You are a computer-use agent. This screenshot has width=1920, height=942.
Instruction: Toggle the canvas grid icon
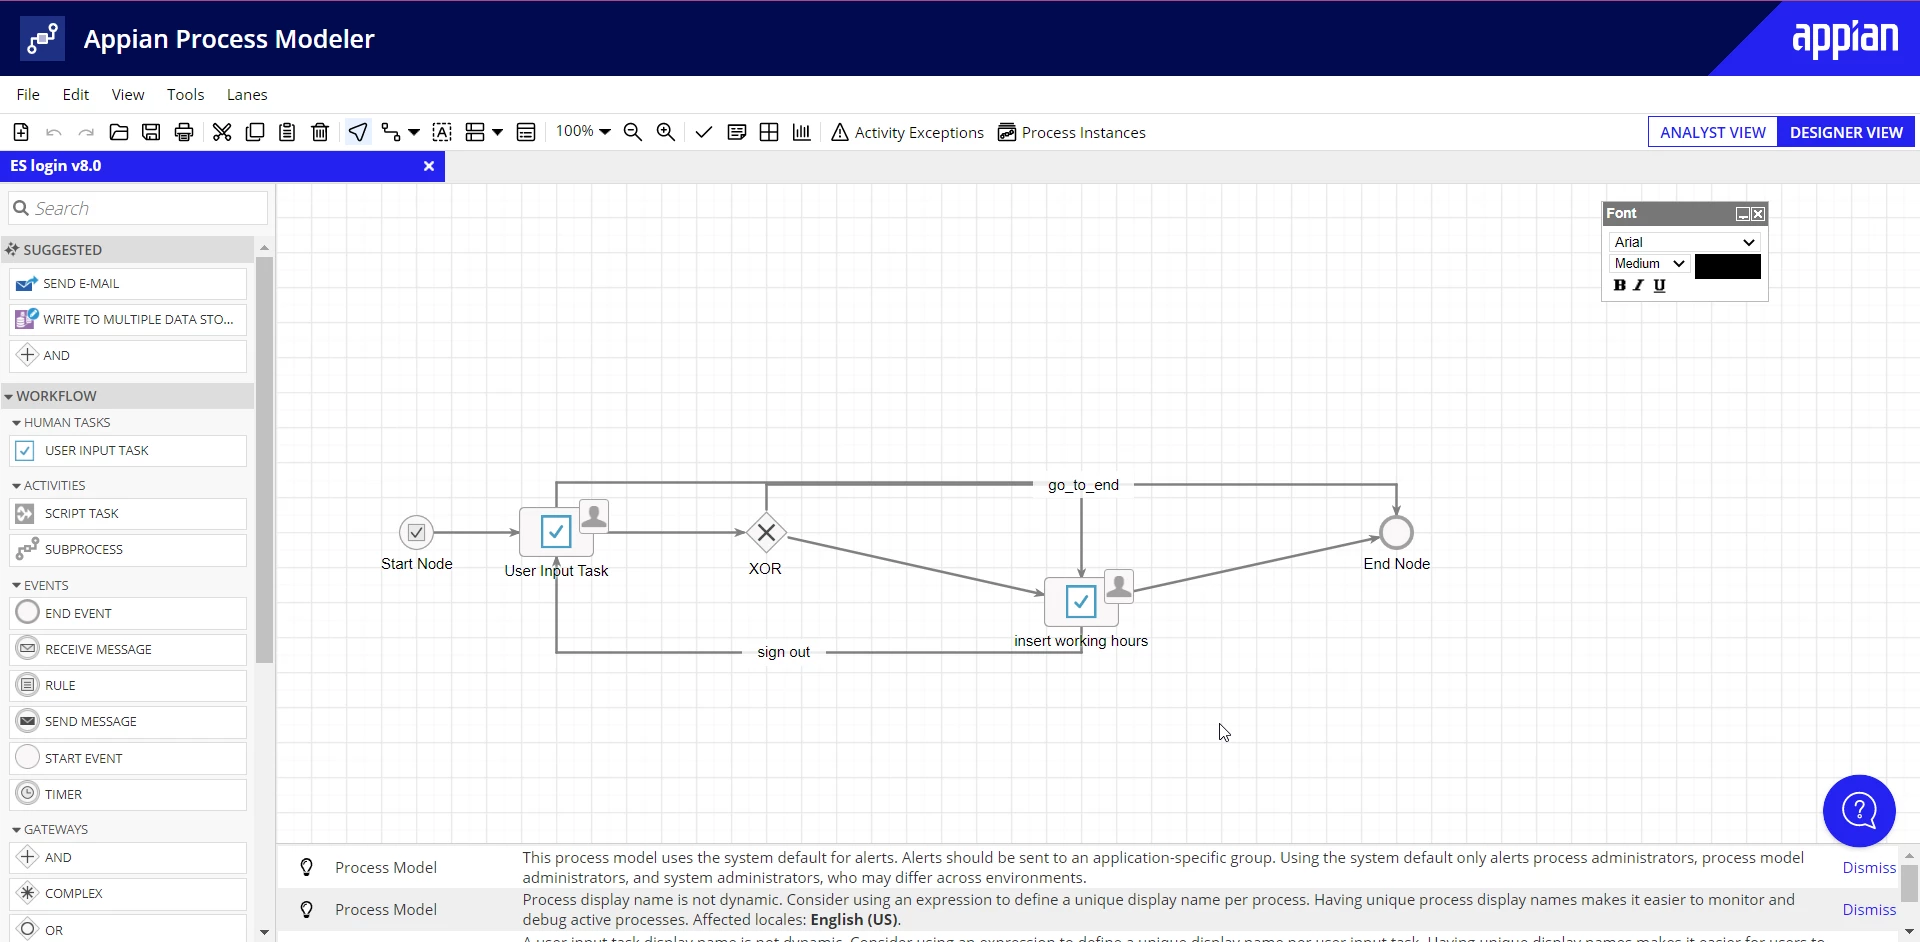pos(769,132)
